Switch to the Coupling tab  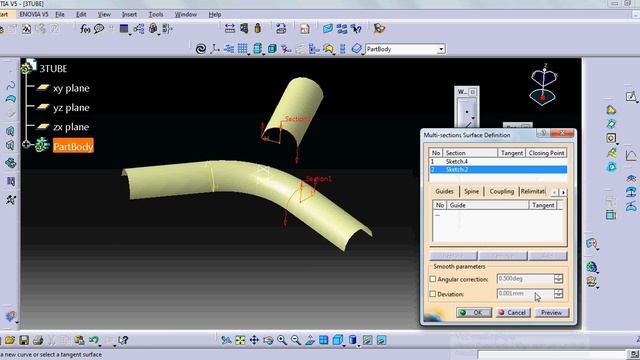coord(502,191)
